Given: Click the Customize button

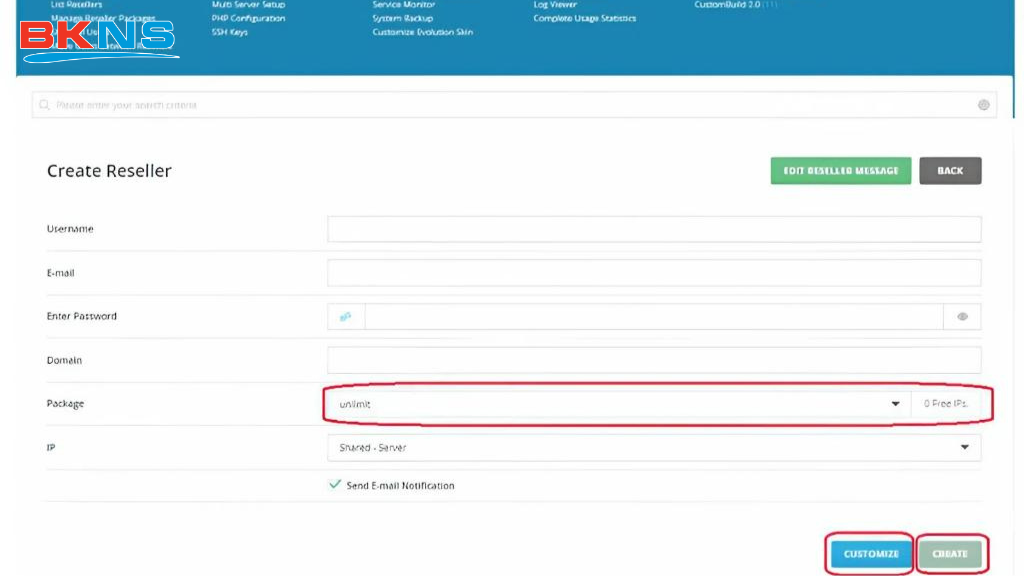Looking at the screenshot, I should click(870, 553).
